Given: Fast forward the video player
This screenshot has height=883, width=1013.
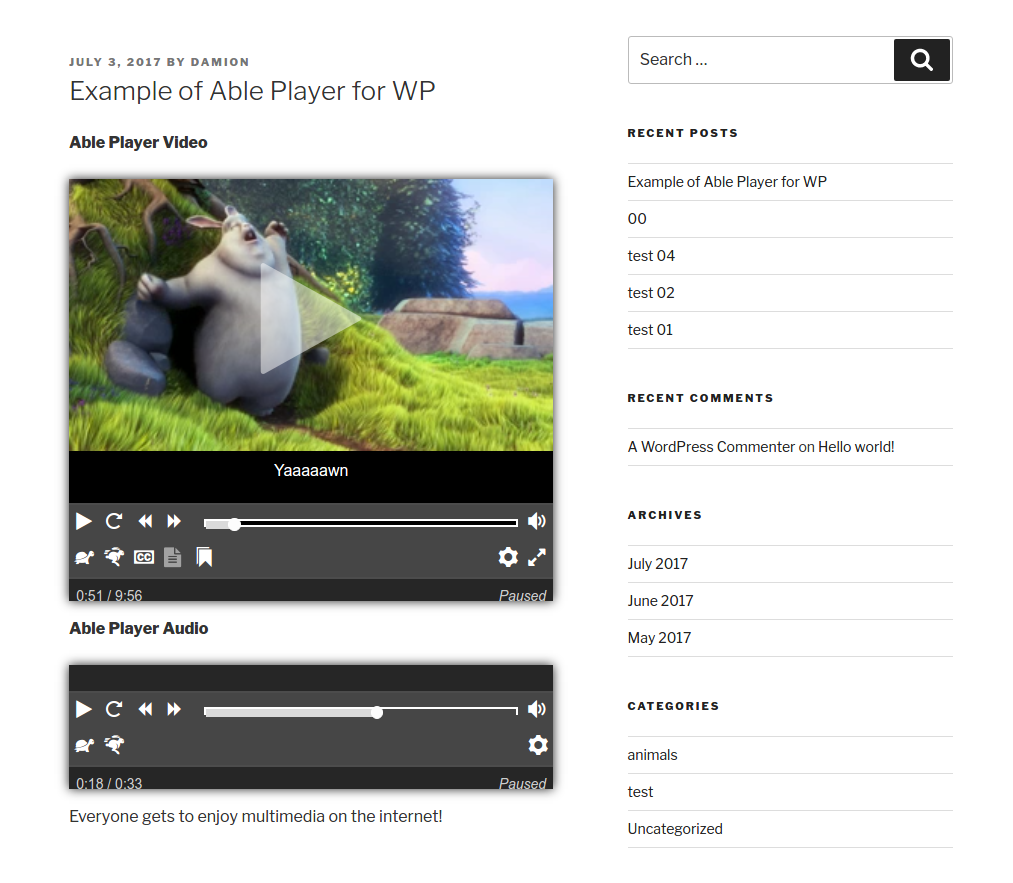Looking at the screenshot, I should coord(174,521).
